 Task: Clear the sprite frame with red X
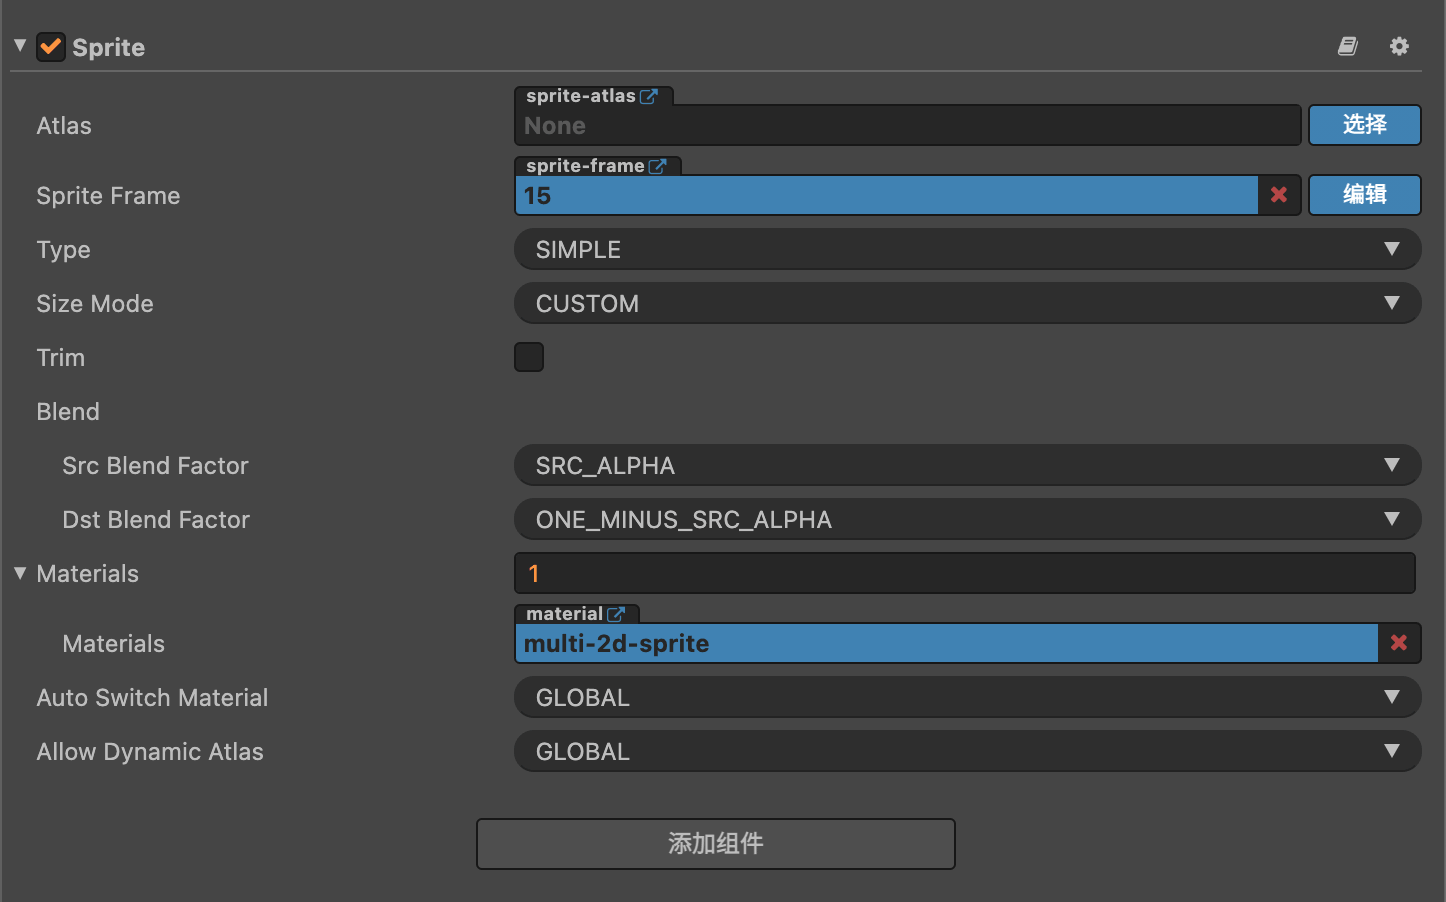tap(1279, 195)
